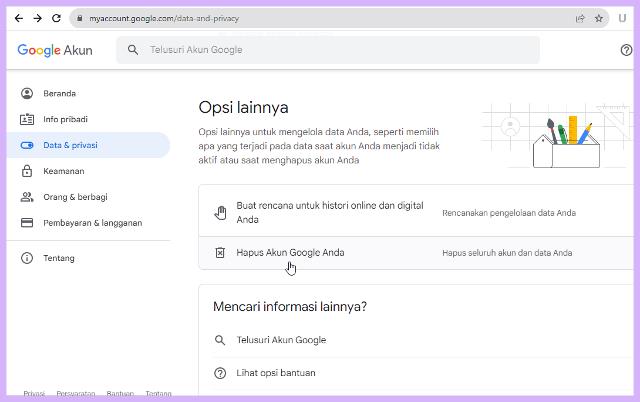Viewport: 640px width, 402px height.
Task: Click the Orang & berbagi people icon
Action: pyautogui.click(x=27, y=197)
